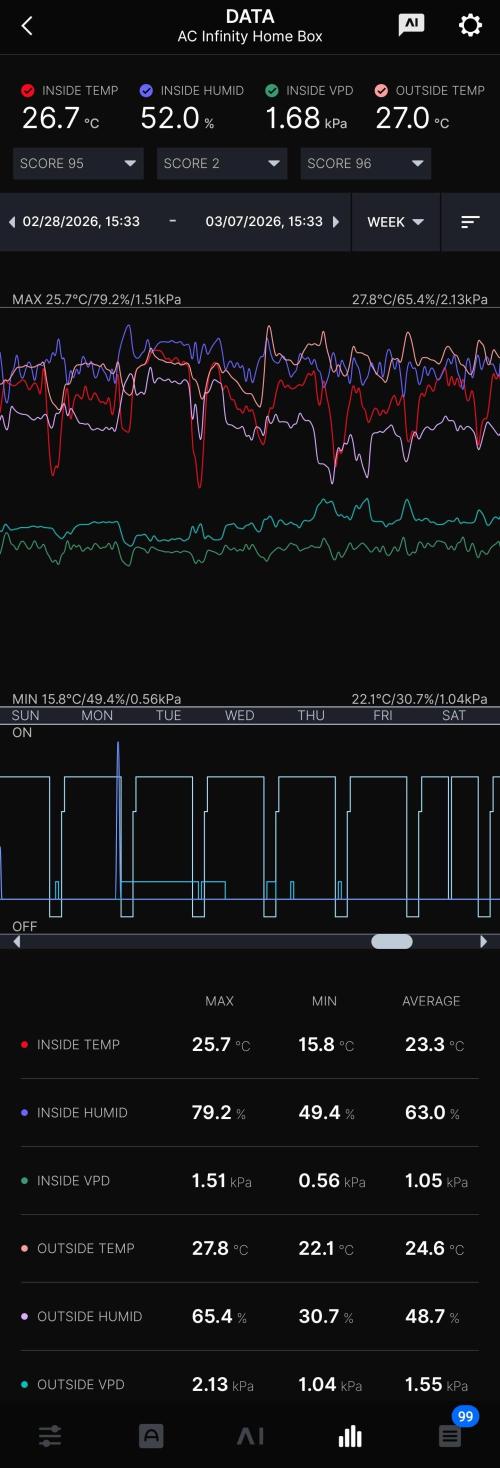The height and width of the screenshot is (1468, 500).
Task: Click the WED day label on chart
Action: click(240, 715)
